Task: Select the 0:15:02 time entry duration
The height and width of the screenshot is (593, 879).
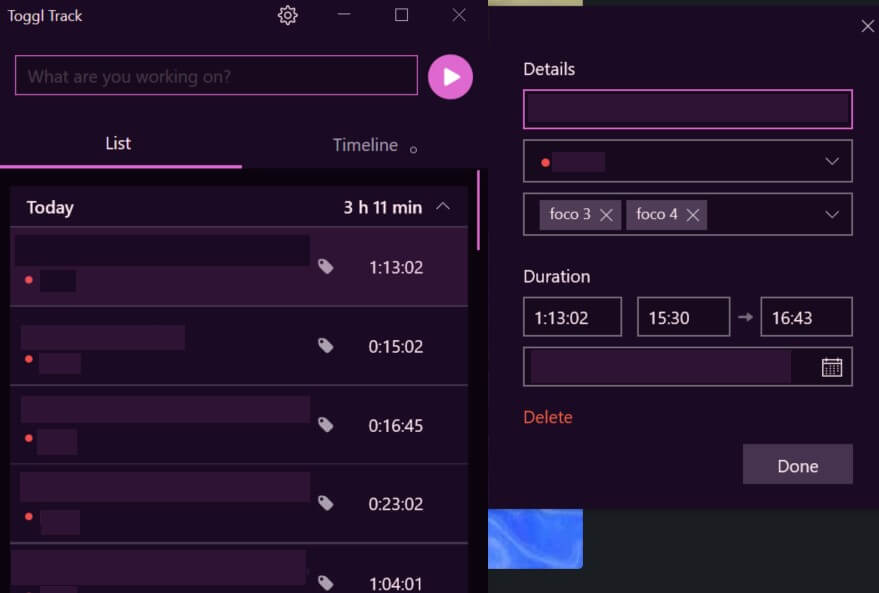Action: (396, 346)
